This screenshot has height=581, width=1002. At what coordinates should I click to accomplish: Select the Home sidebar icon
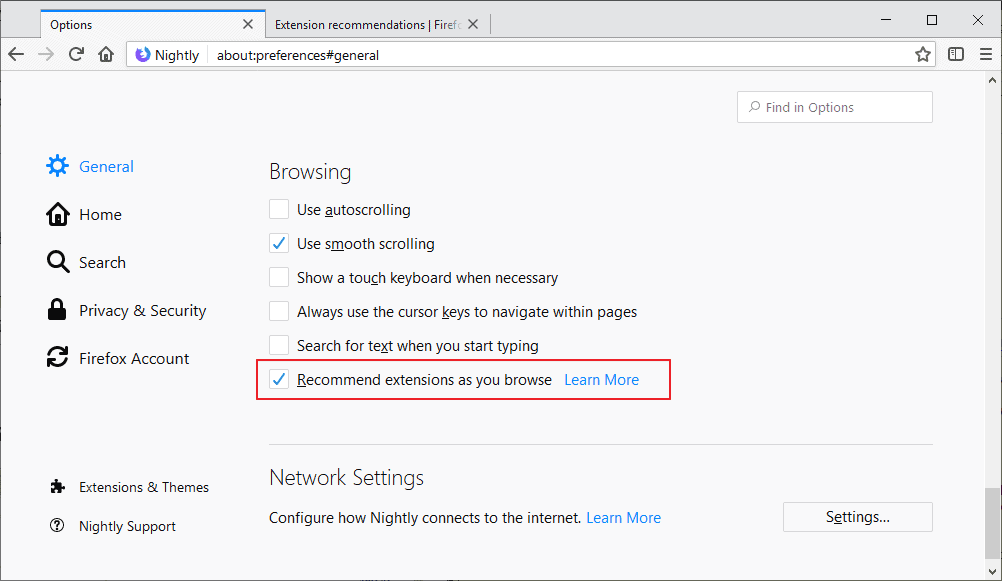[57, 214]
